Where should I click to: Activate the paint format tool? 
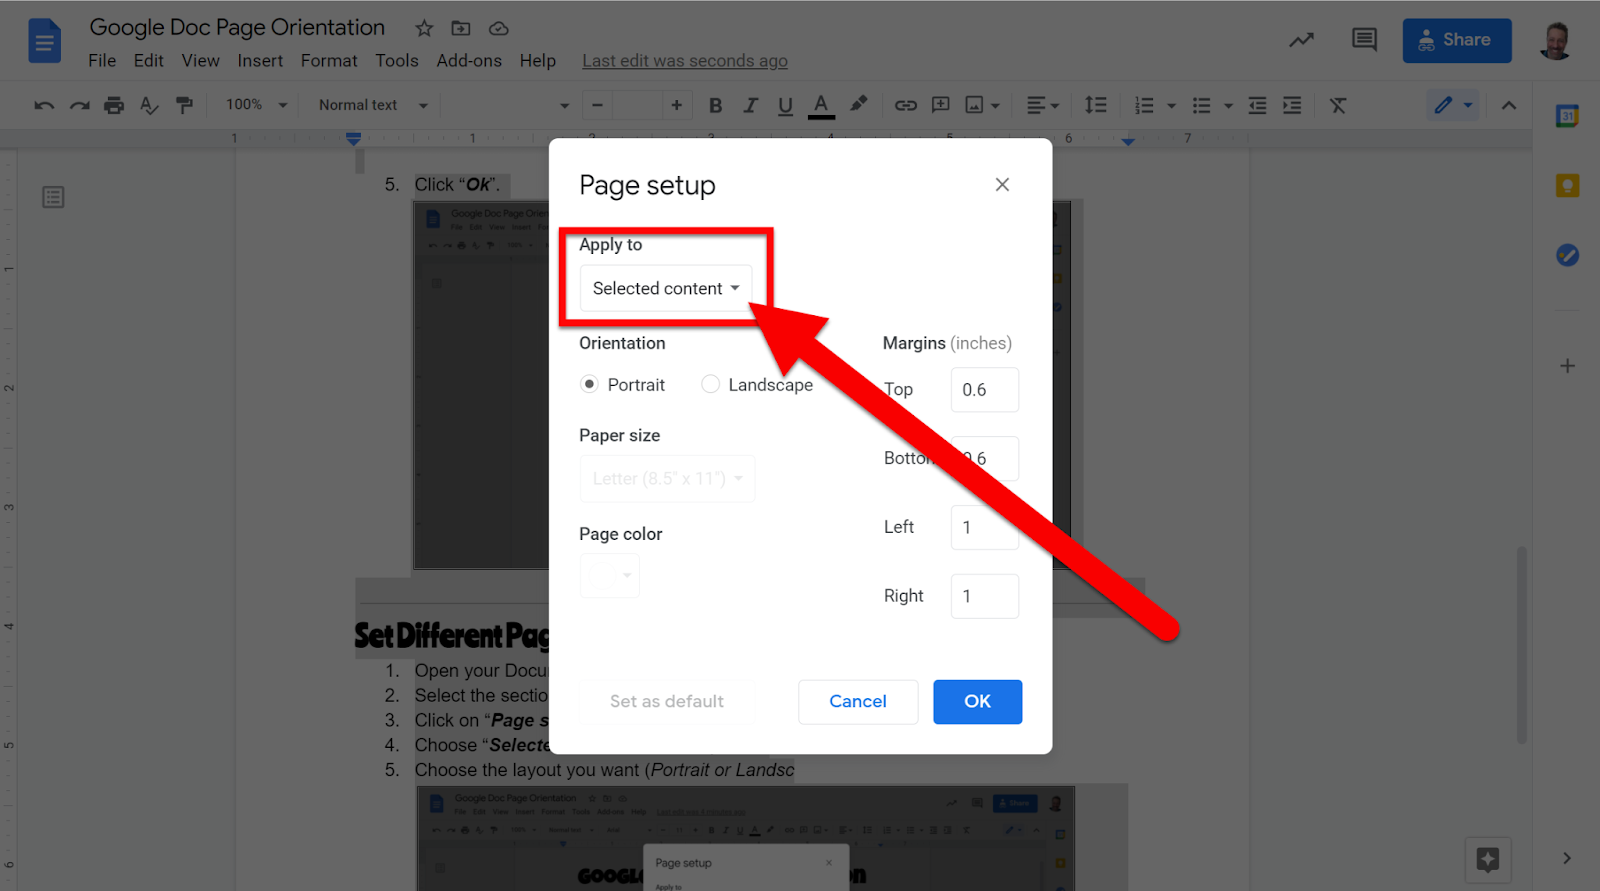[x=184, y=105]
